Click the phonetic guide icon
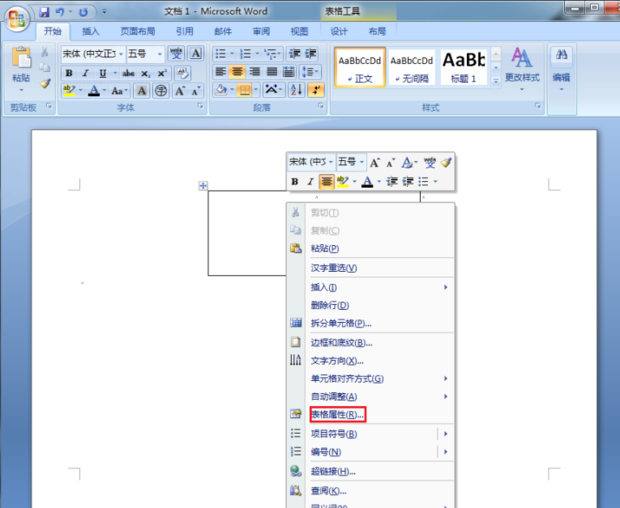 (x=176, y=53)
